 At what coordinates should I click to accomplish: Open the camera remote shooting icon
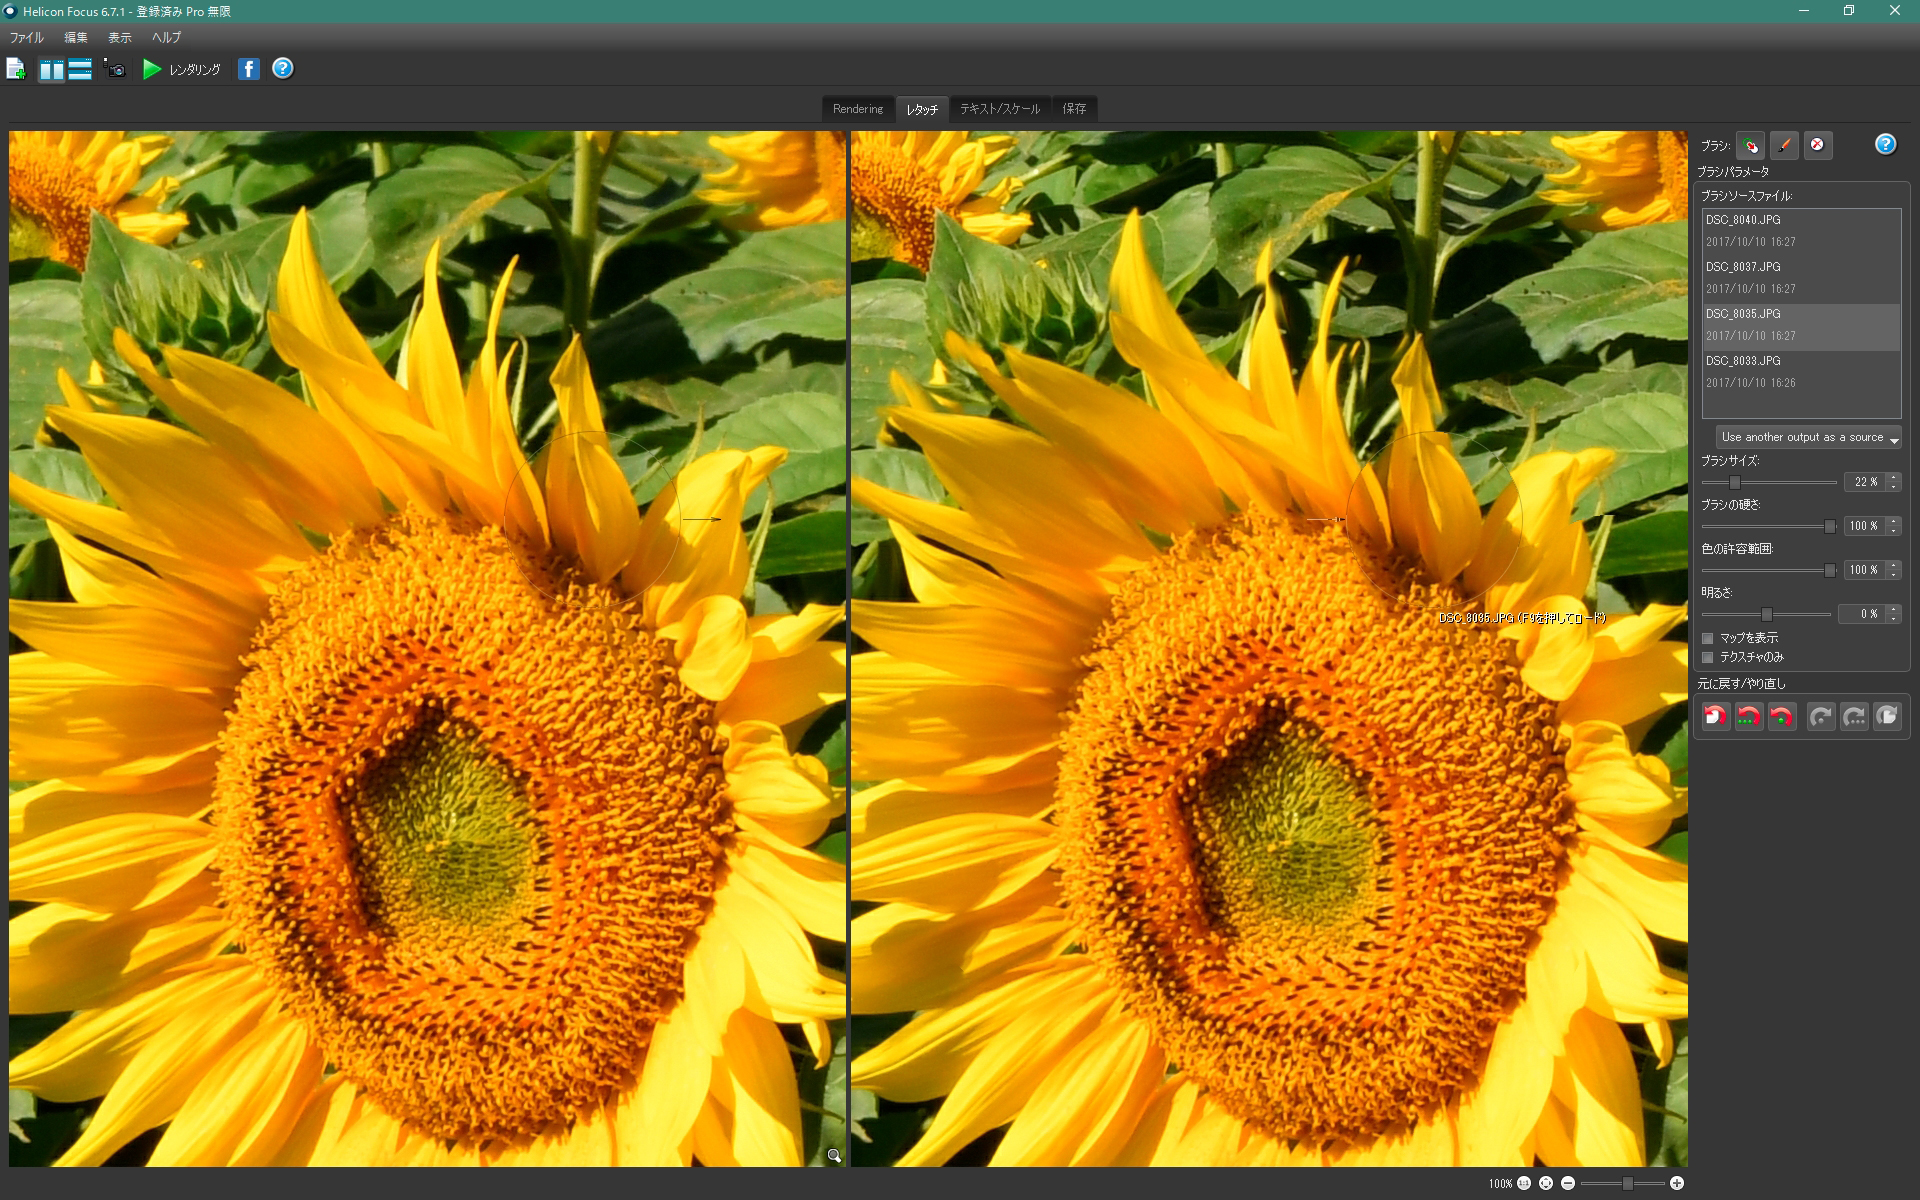tap(115, 69)
